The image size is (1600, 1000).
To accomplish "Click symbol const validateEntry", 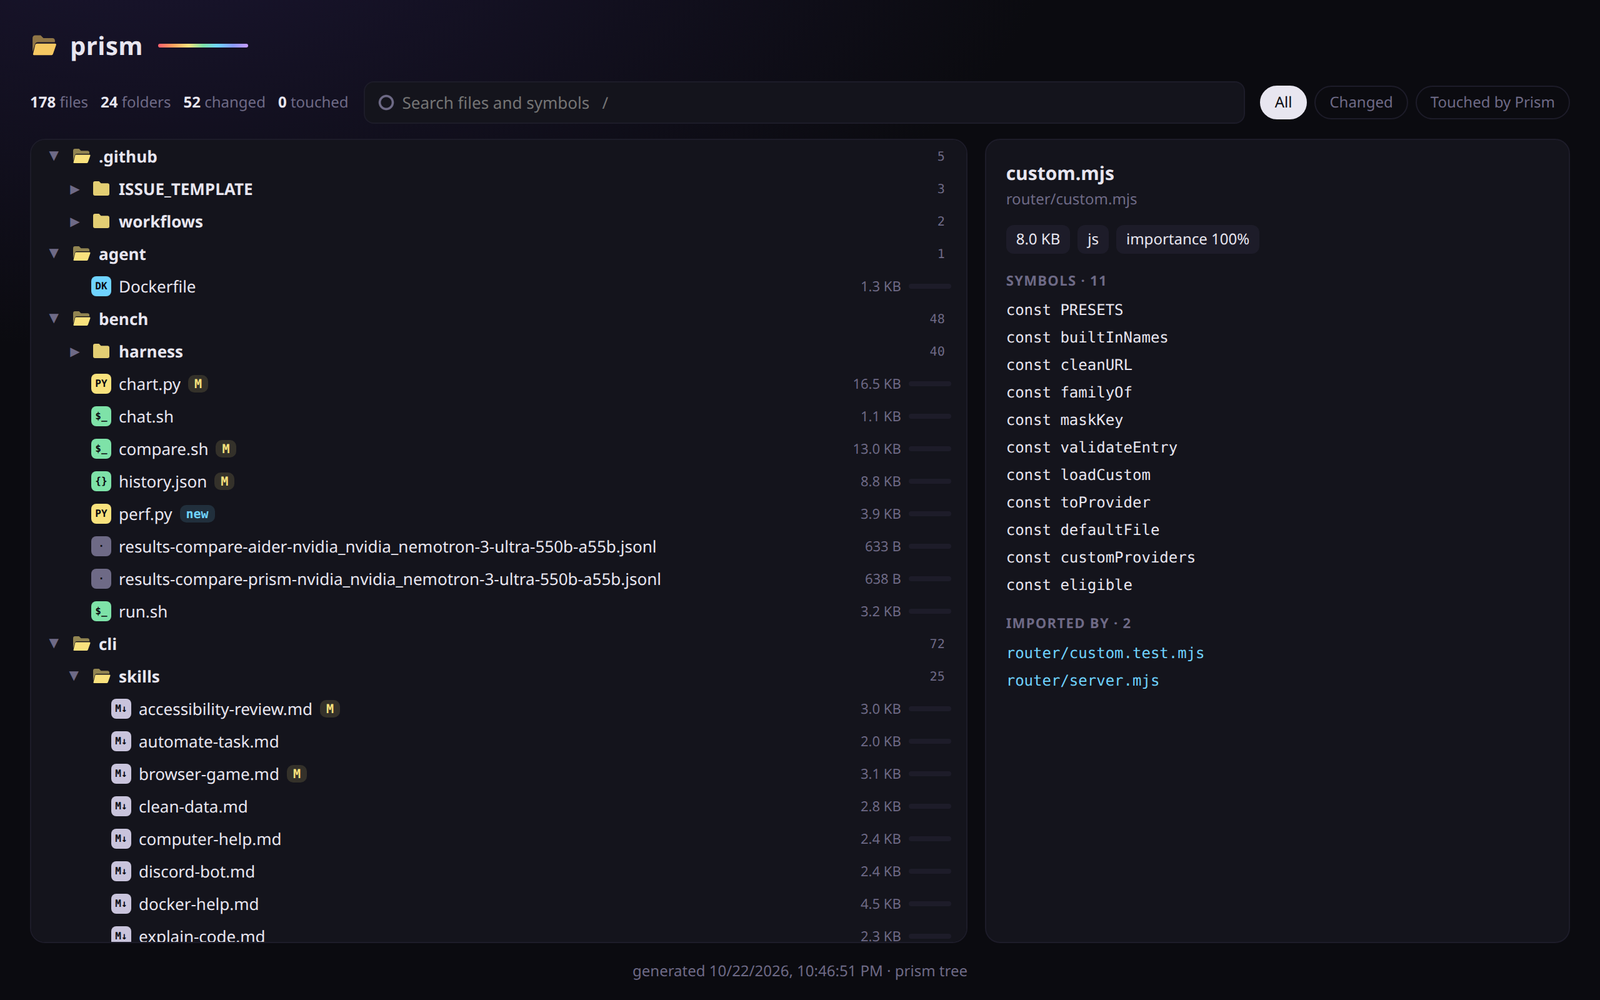I will (1092, 447).
